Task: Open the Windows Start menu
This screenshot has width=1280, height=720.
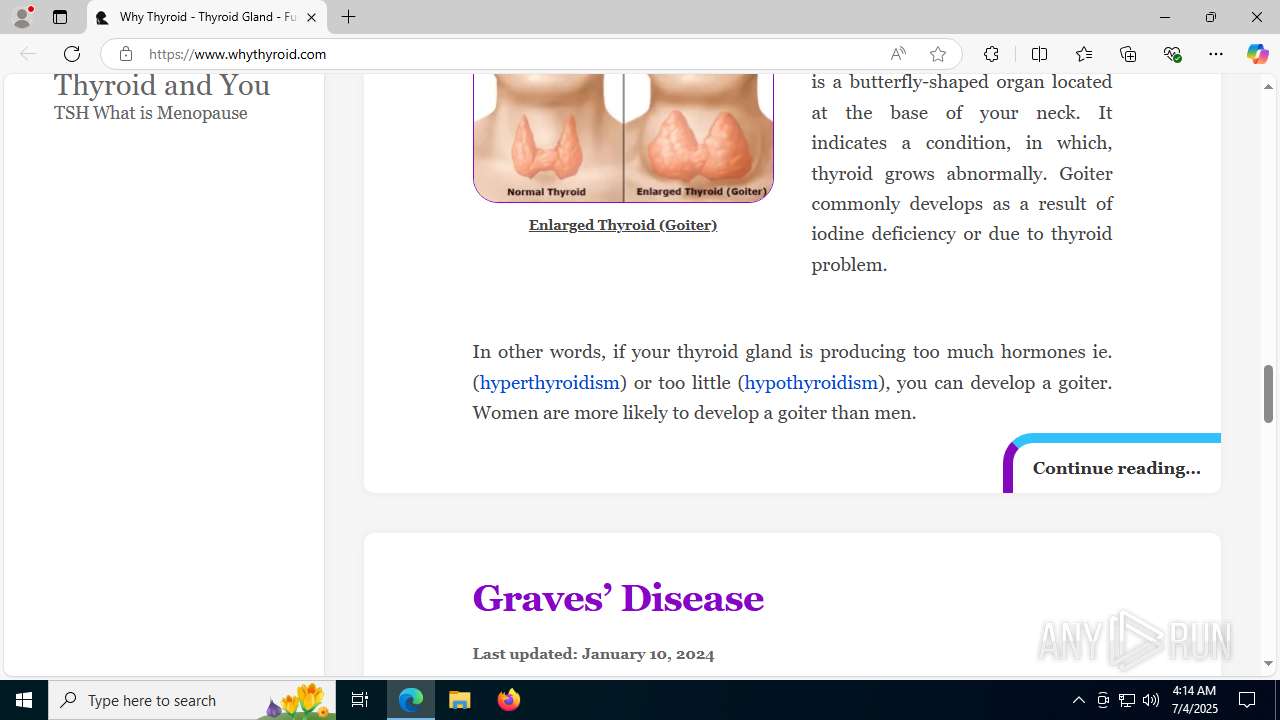Action: (24, 700)
